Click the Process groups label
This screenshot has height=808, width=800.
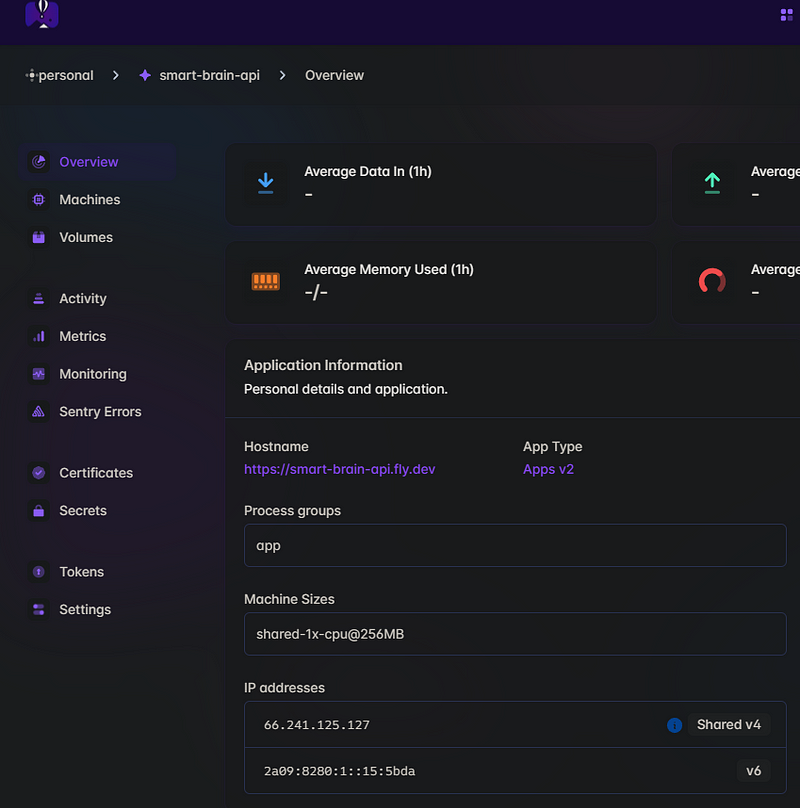tap(292, 510)
